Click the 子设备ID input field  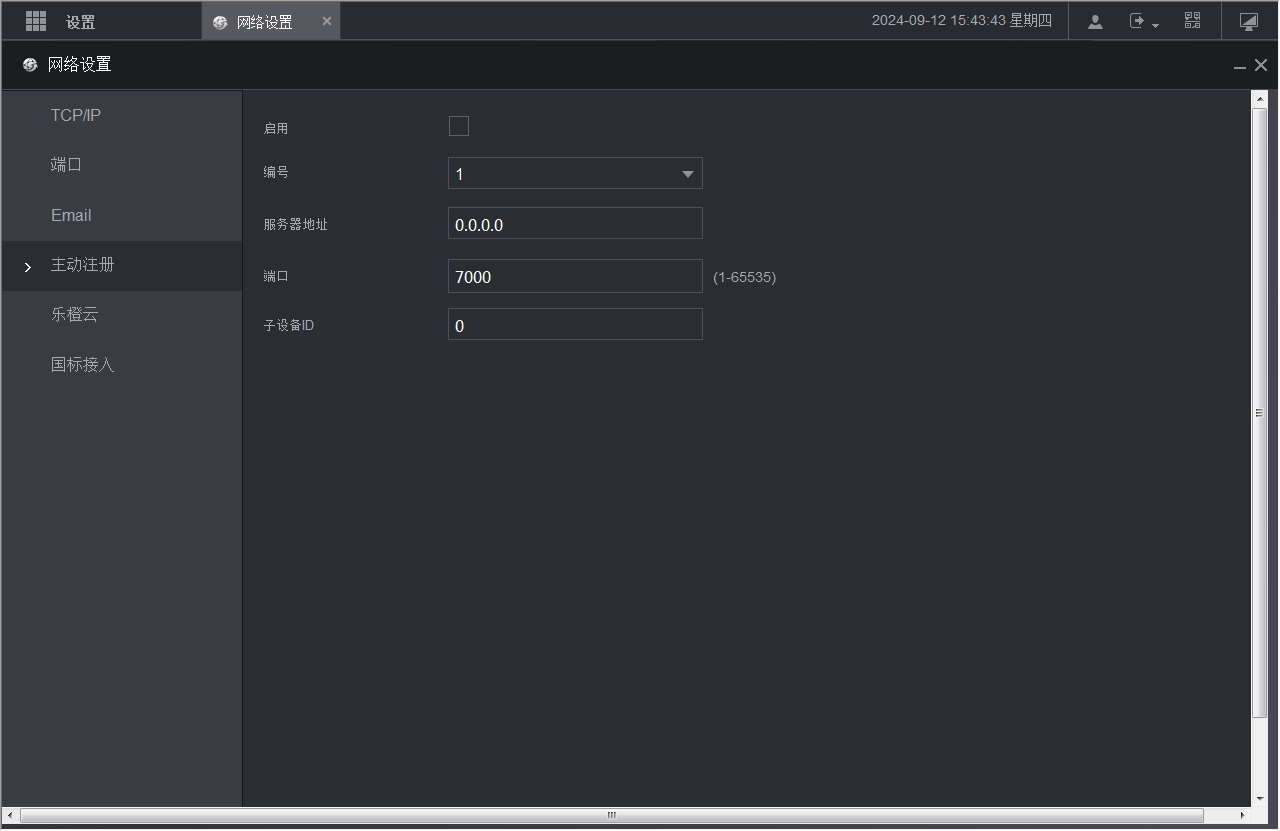coord(575,325)
